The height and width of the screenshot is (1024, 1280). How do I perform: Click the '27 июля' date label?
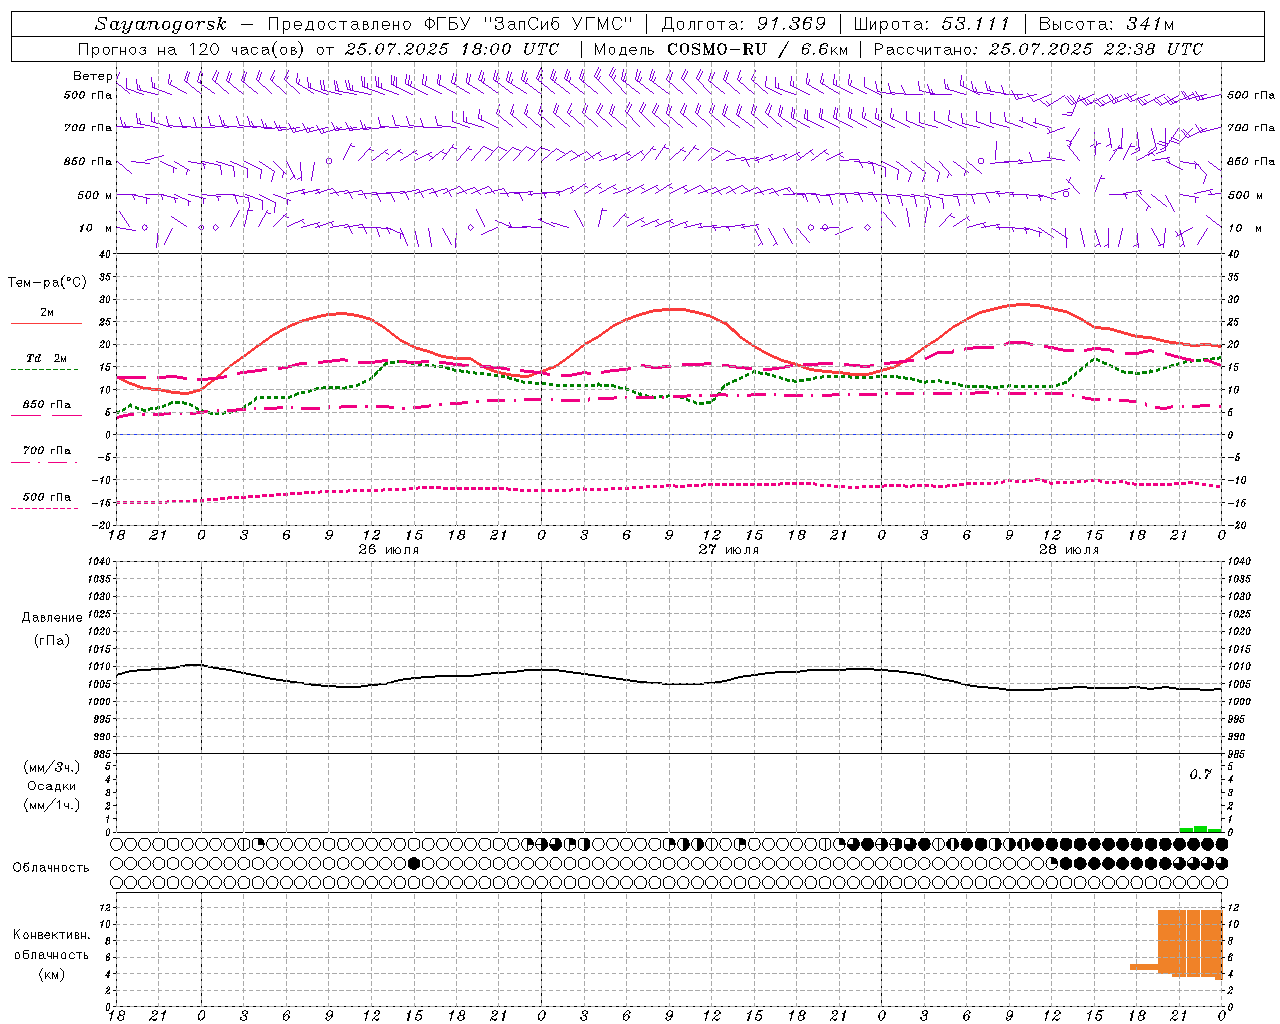[x=729, y=550]
